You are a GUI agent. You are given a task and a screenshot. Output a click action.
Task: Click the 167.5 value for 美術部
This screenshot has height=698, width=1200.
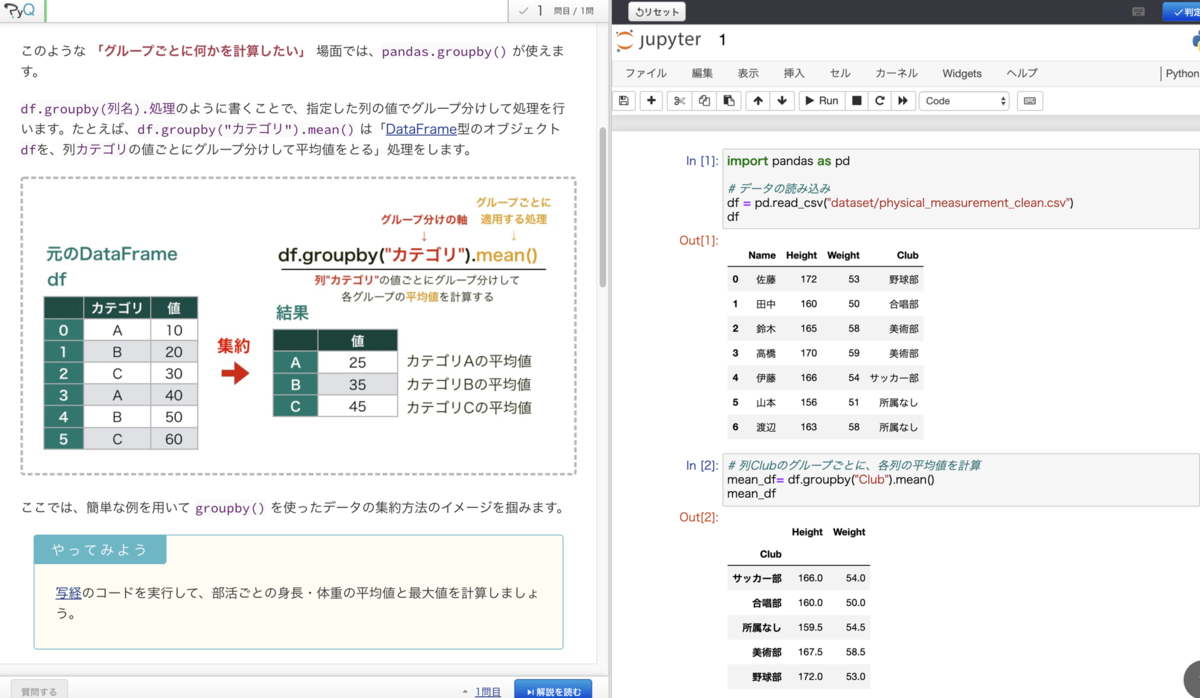click(808, 652)
